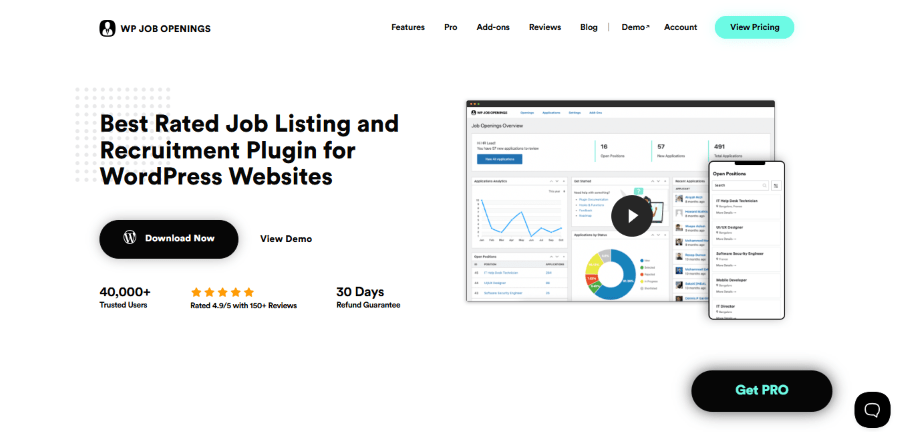Click the phone mockup search field

(x=740, y=185)
